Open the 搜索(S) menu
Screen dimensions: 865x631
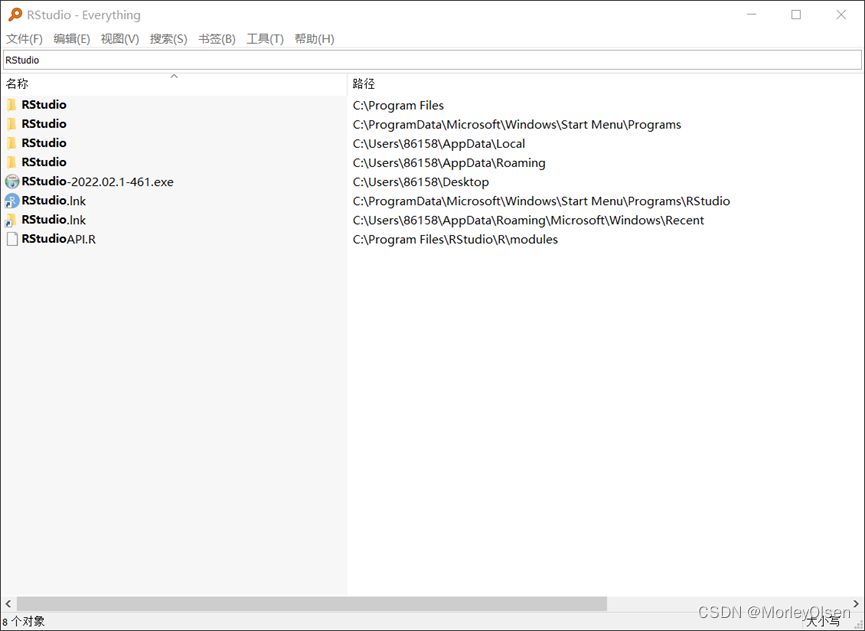tap(168, 39)
